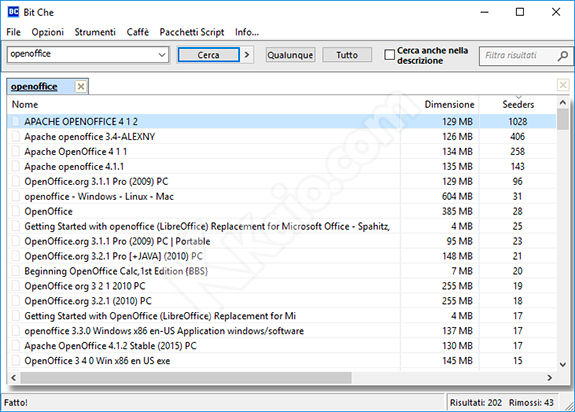Click the horizontal scrollbar right arrow
The image size is (575, 412).
pyautogui.click(x=549, y=378)
